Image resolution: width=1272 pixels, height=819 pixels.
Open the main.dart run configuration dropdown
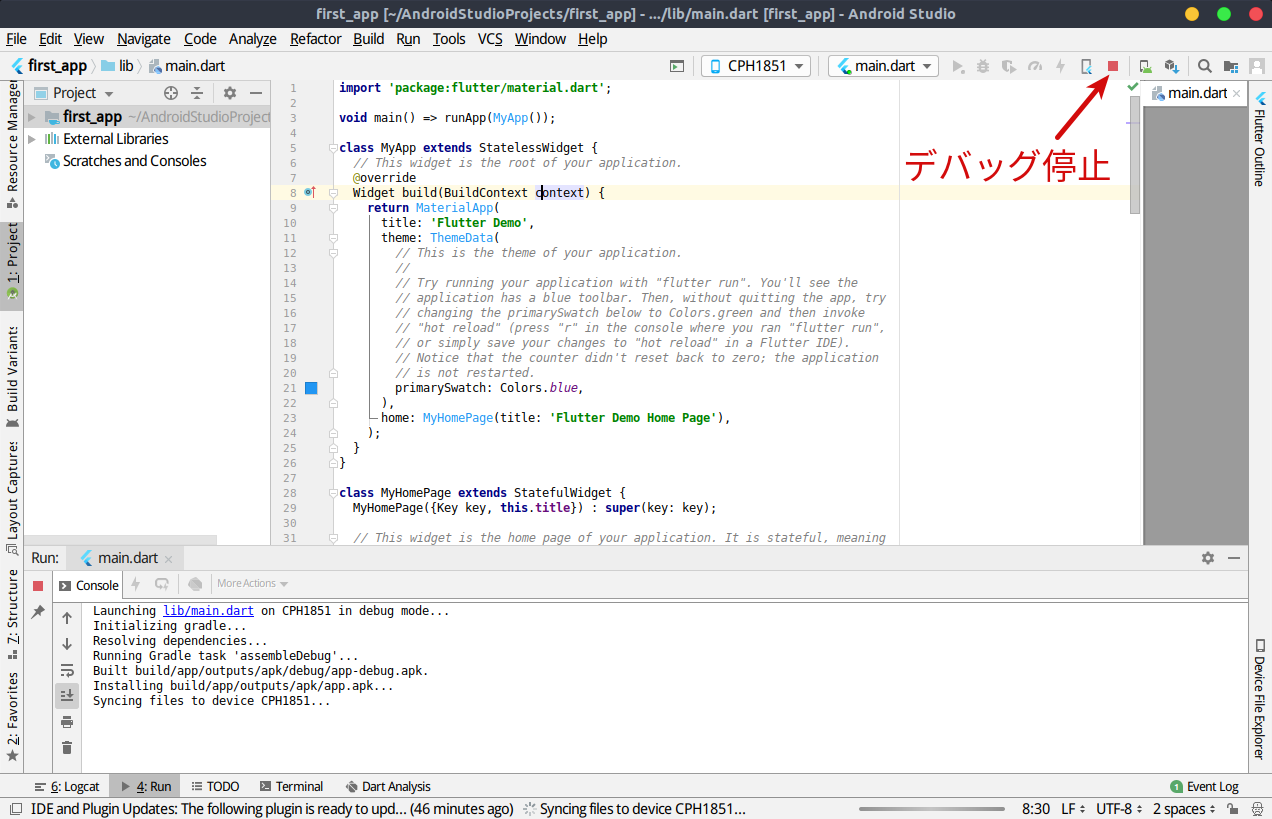[x=883, y=66]
